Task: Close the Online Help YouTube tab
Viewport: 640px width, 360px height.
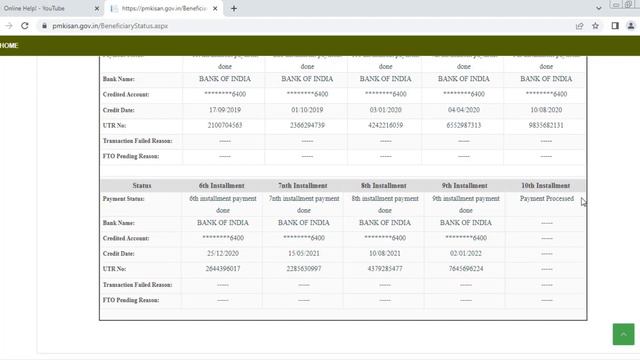Action: click(x=97, y=9)
